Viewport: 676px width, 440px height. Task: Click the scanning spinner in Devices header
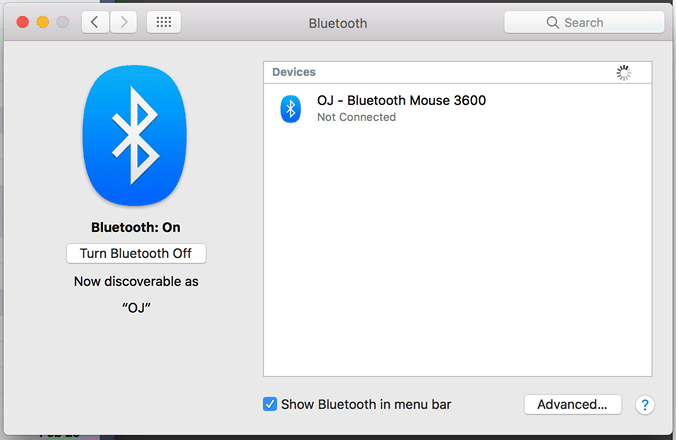click(623, 73)
